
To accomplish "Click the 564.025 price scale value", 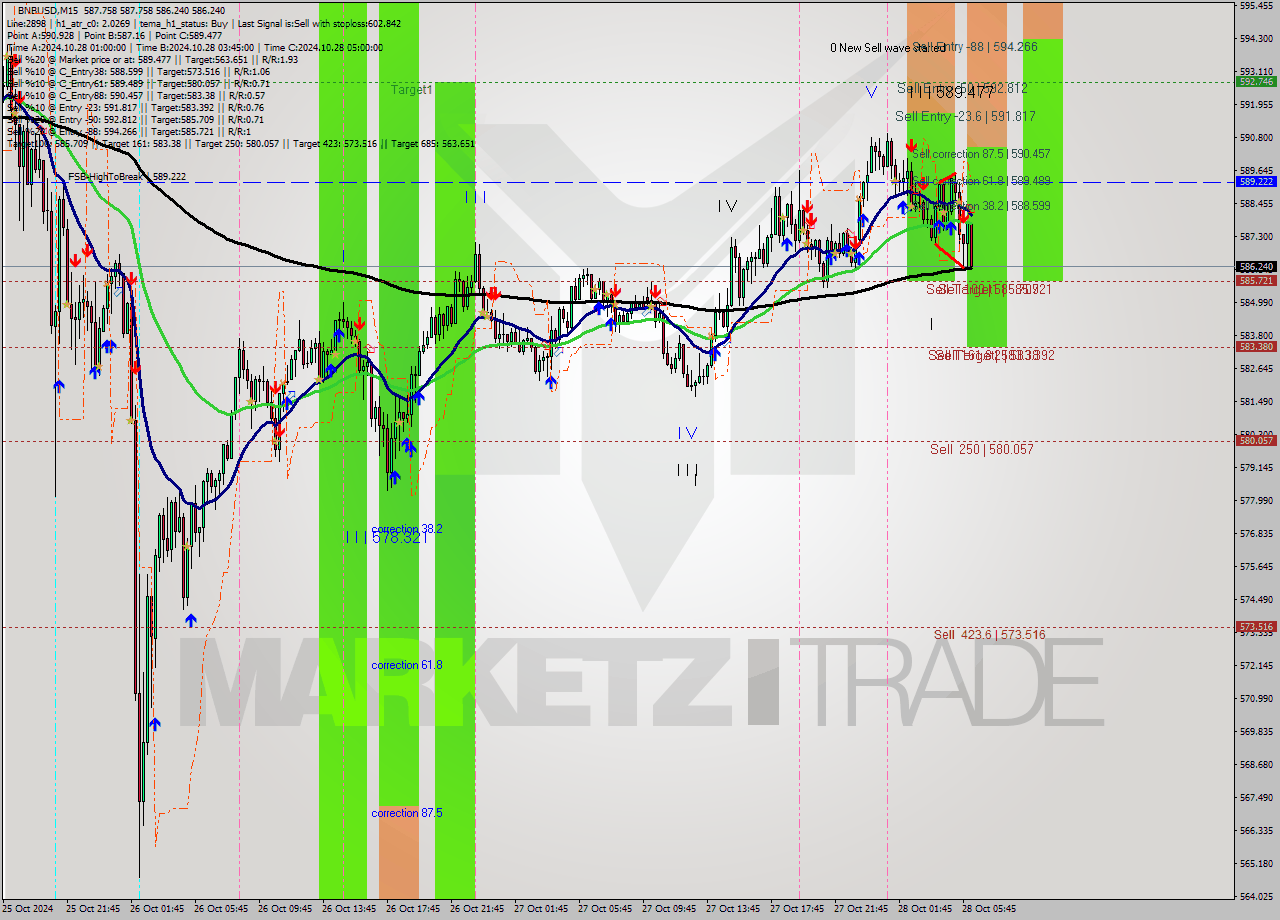I will point(1256,897).
